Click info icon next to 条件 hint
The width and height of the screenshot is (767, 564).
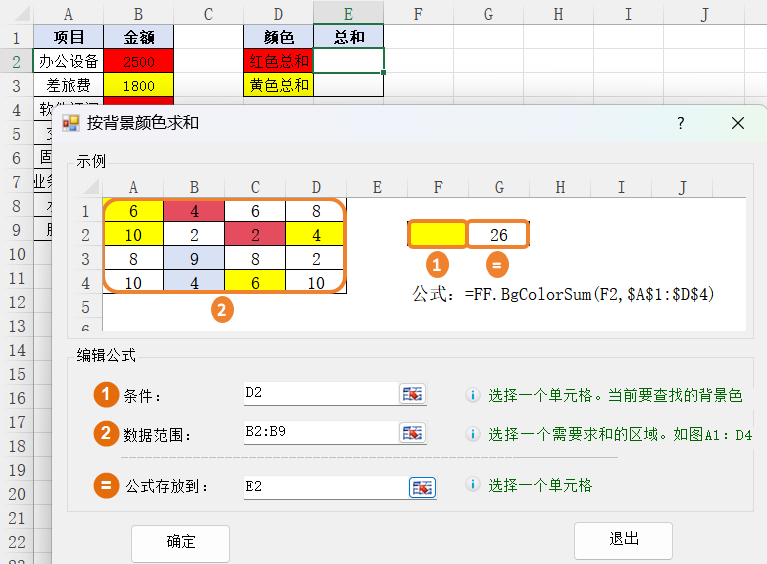point(473,395)
